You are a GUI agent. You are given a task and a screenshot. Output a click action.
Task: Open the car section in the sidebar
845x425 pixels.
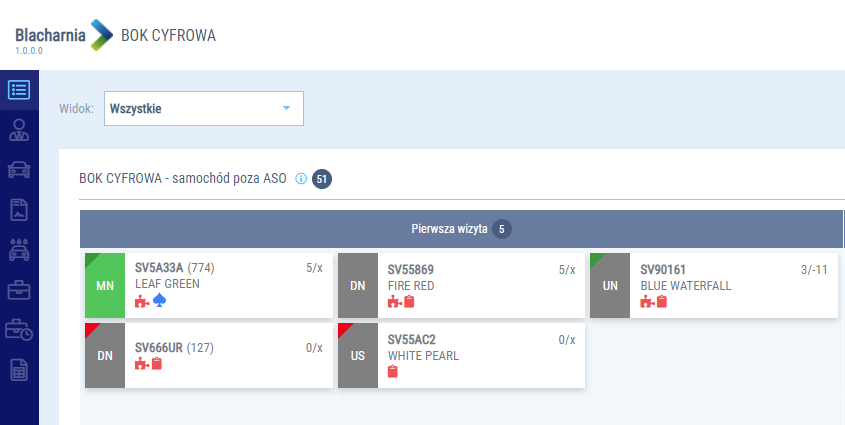point(19,169)
